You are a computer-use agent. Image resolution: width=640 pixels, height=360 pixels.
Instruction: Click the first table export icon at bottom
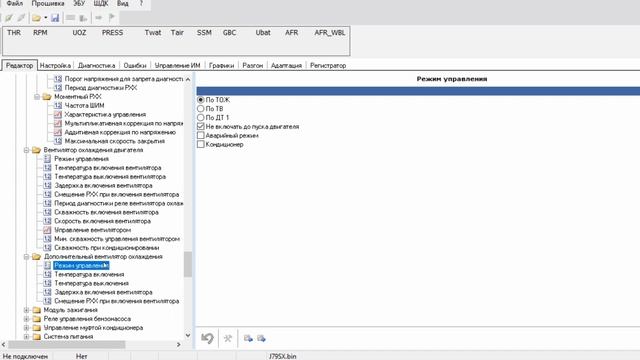(x=248, y=338)
